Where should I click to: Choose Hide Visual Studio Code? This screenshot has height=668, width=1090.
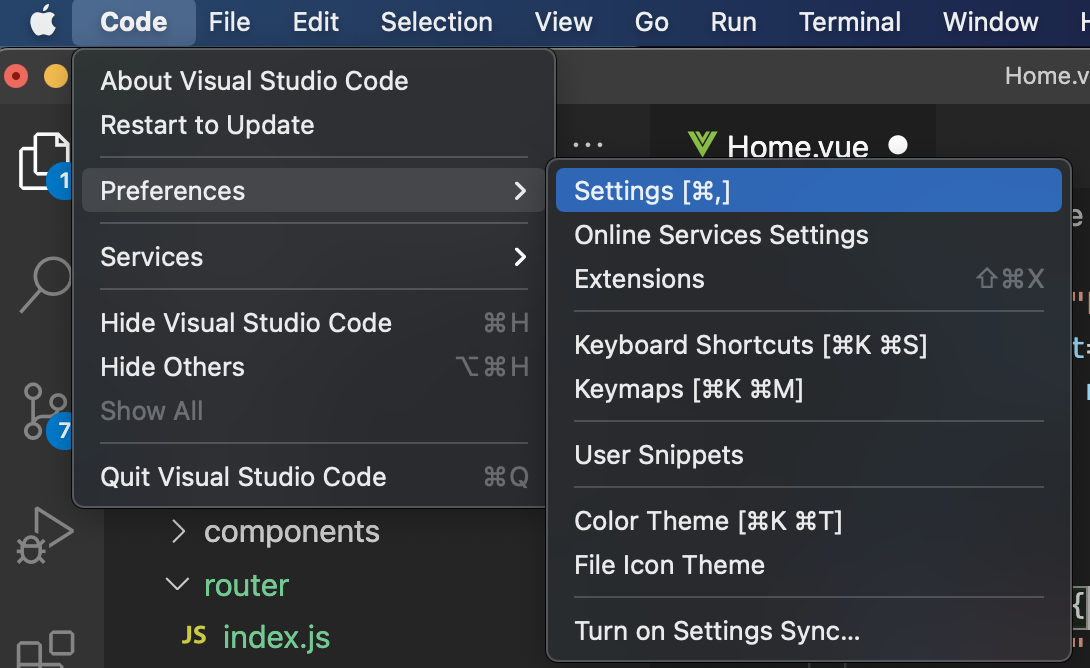point(314,323)
